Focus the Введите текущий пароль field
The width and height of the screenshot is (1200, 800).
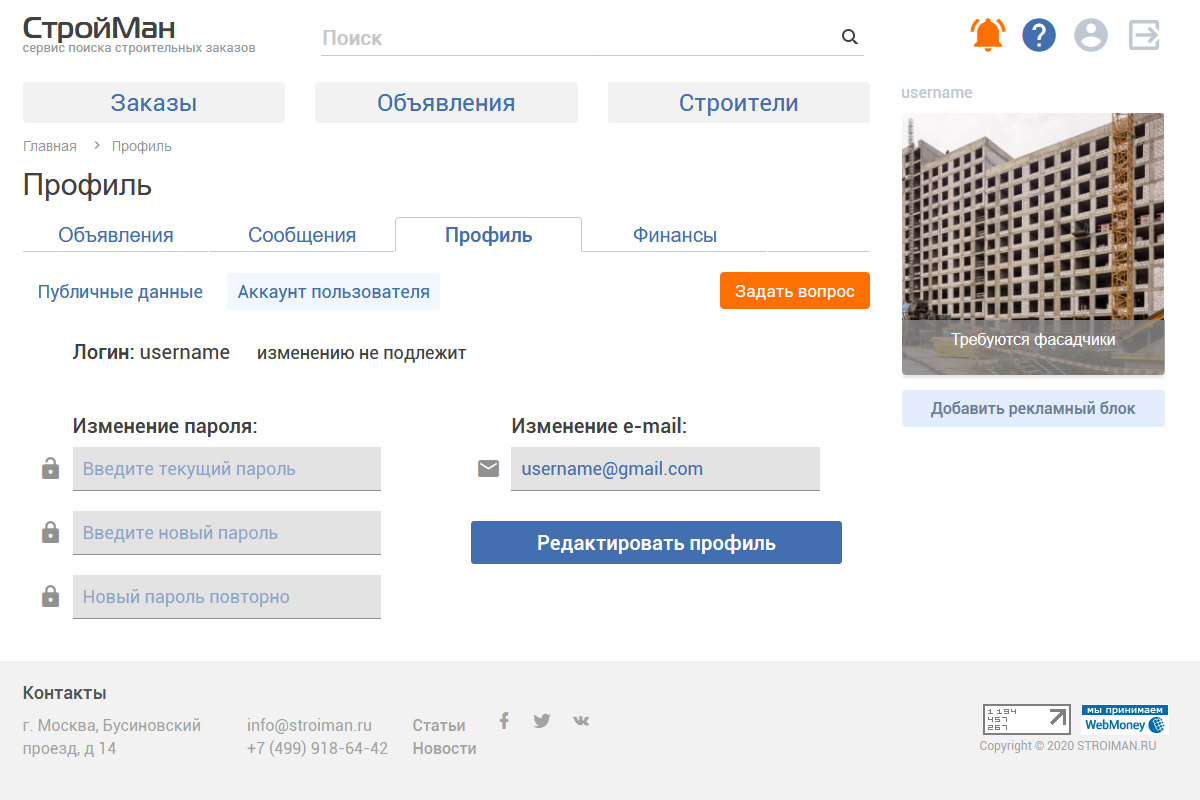(227, 469)
